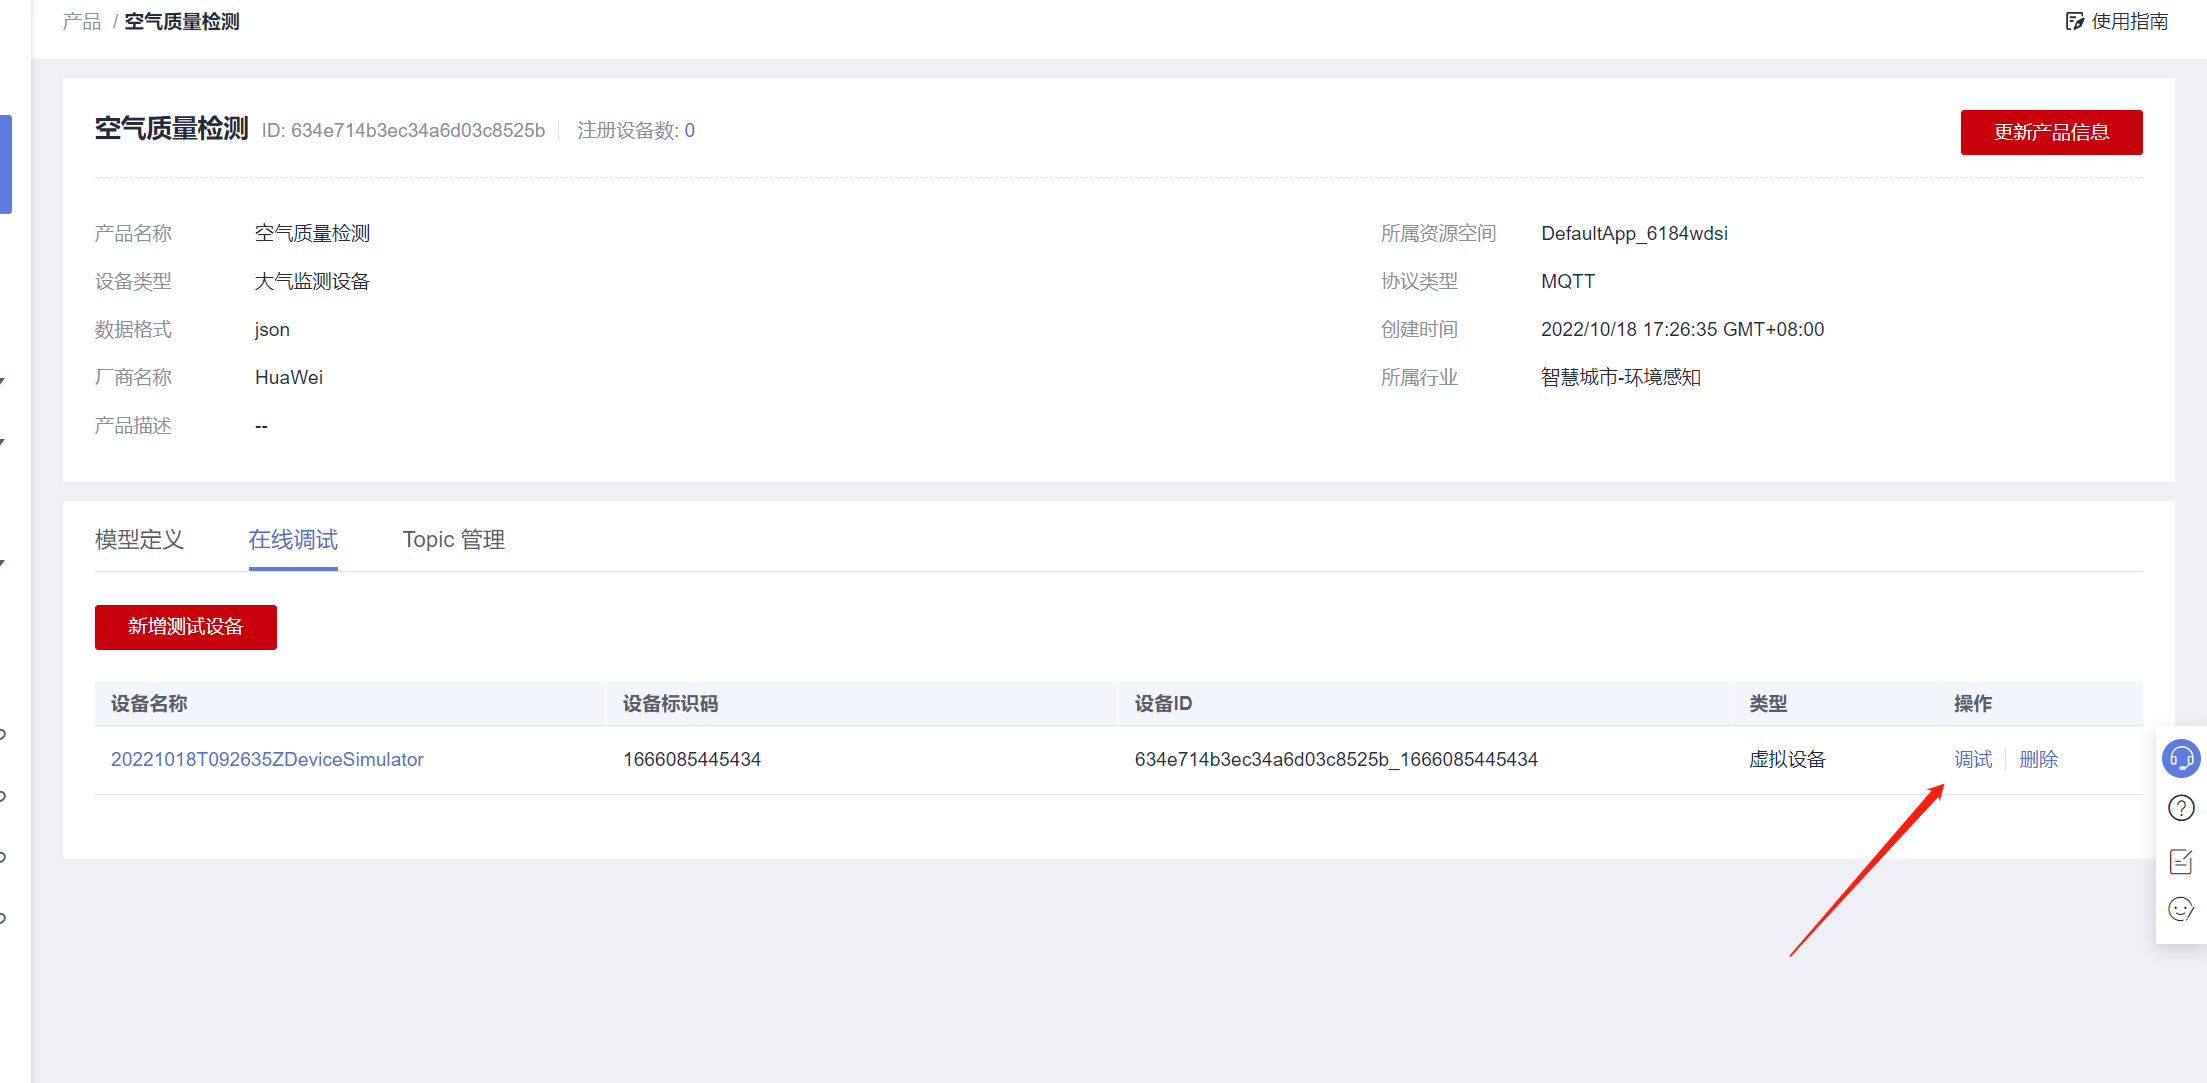Screen dimensions: 2207x1083
Task: Click the 设备ID column header
Action: (x=1163, y=704)
